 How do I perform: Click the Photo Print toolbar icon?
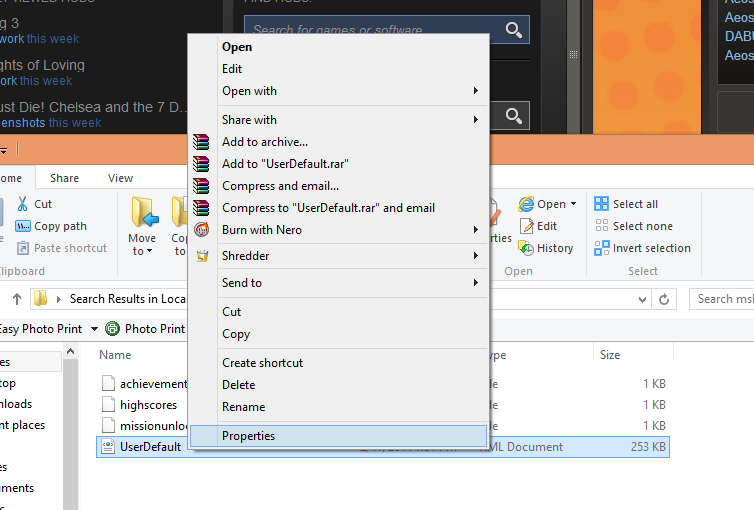(113, 328)
